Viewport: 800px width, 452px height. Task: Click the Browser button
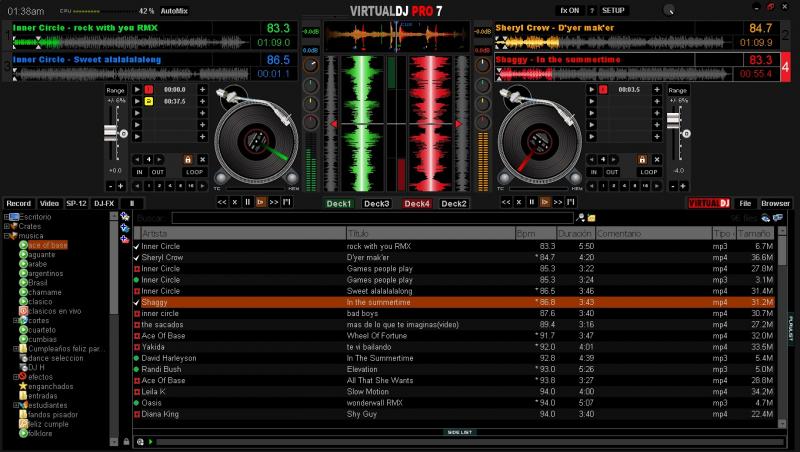[x=775, y=203]
